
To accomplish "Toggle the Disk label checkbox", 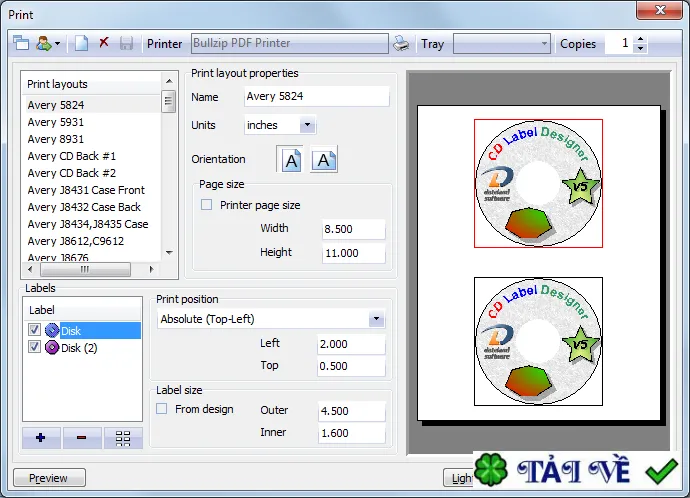I will pyautogui.click(x=34, y=330).
